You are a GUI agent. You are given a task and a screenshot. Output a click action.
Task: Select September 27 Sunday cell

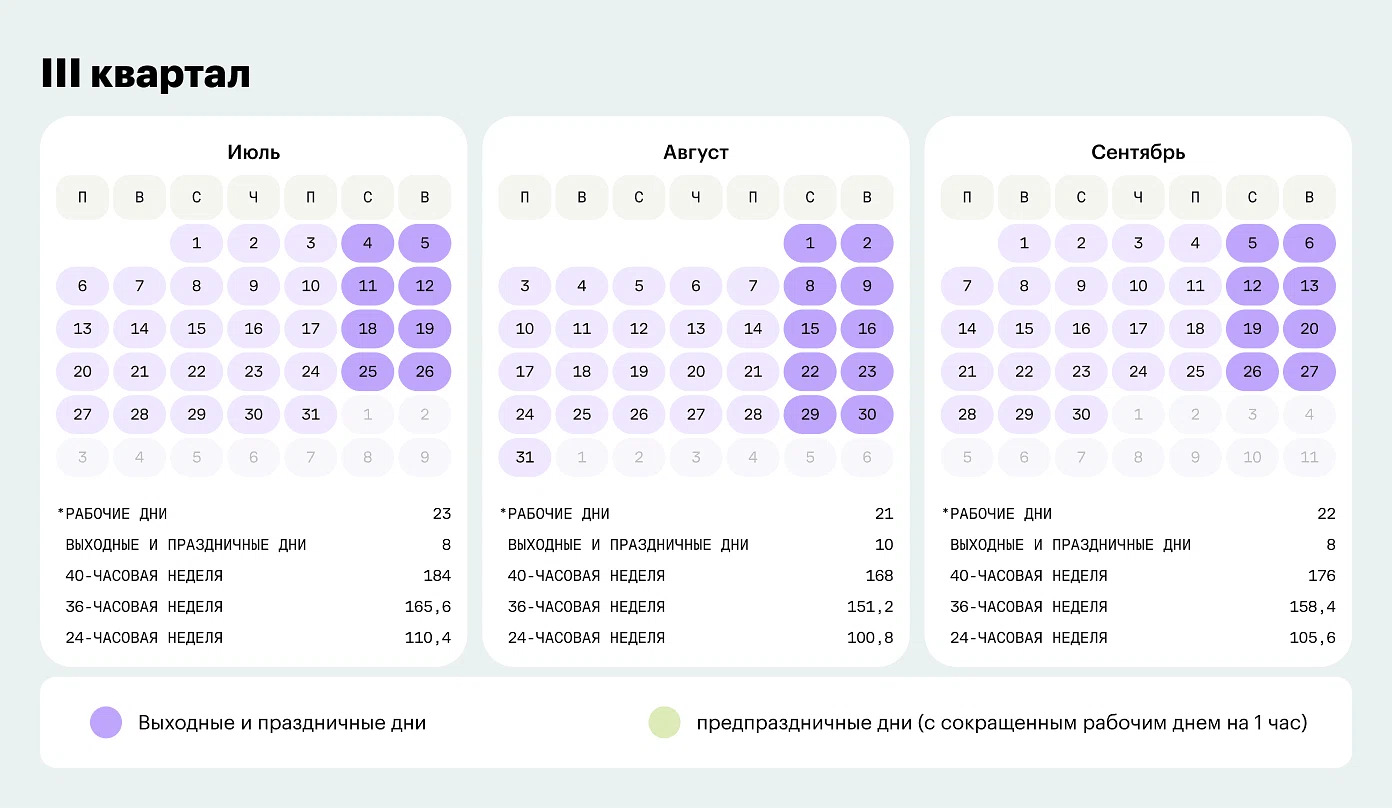point(1309,371)
